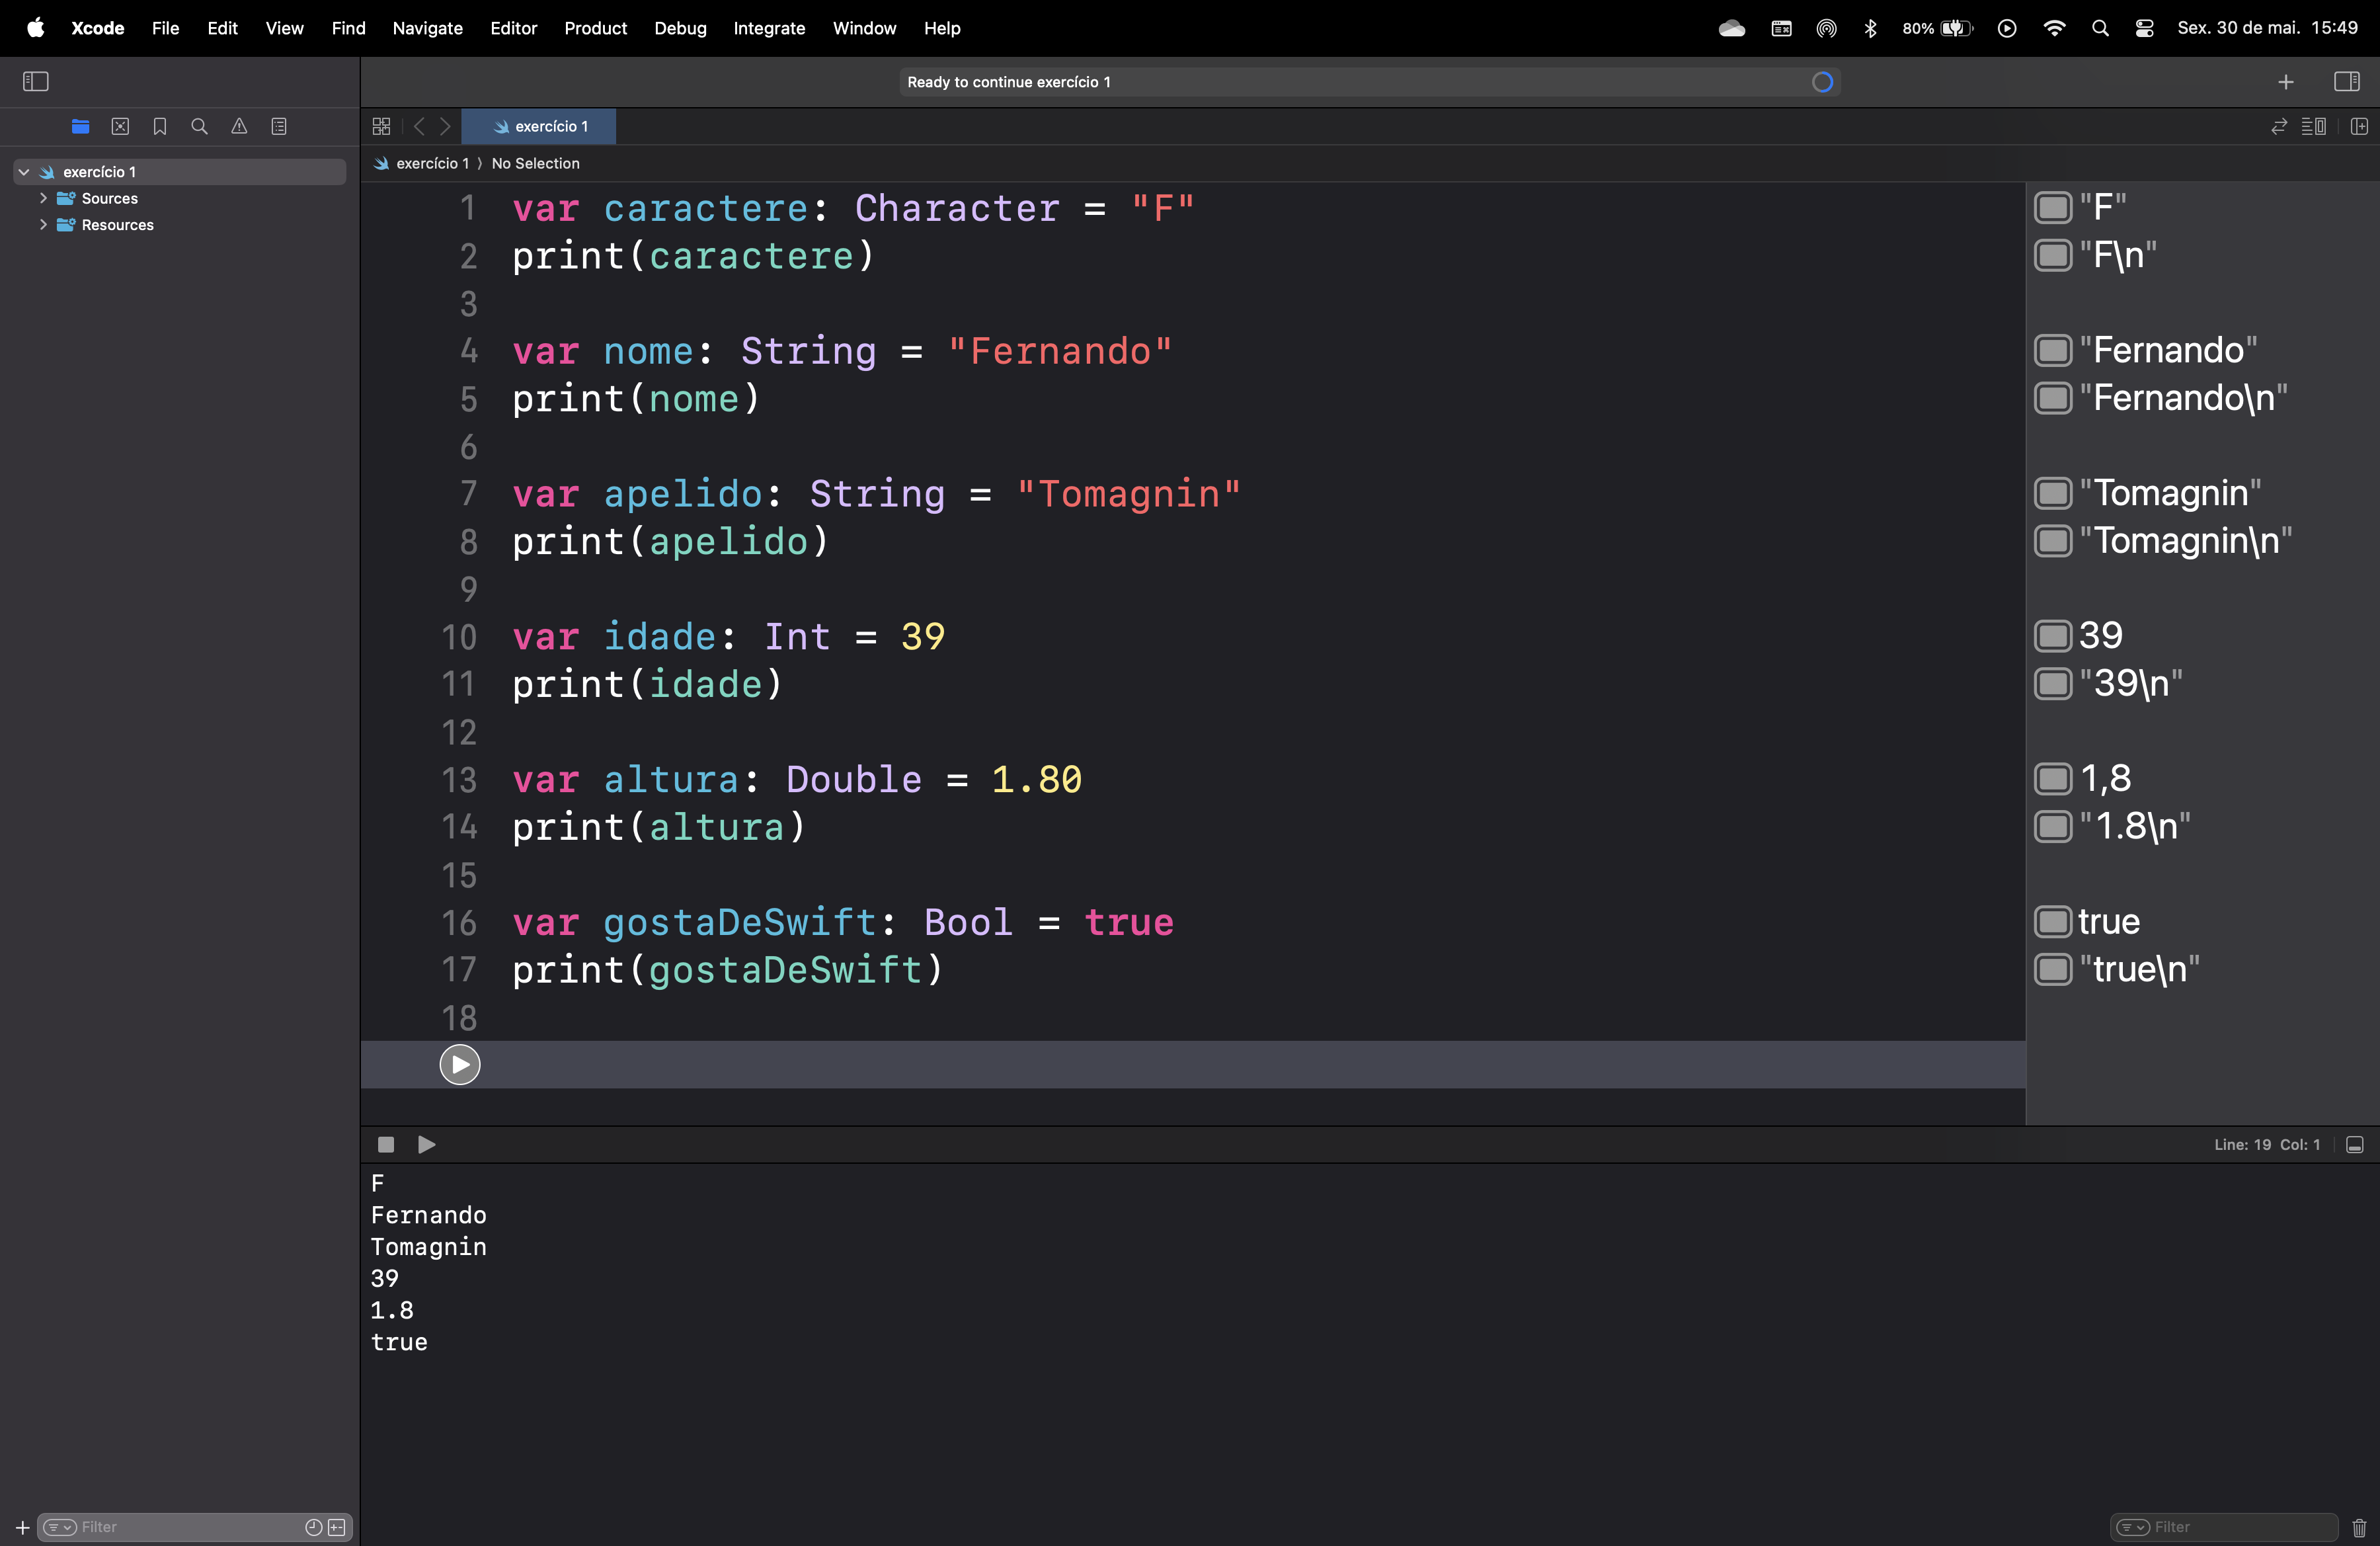The height and width of the screenshot is (1546, 2380).
Task: Show inline result for "Tomagnin\n"
Action: 2053,542
